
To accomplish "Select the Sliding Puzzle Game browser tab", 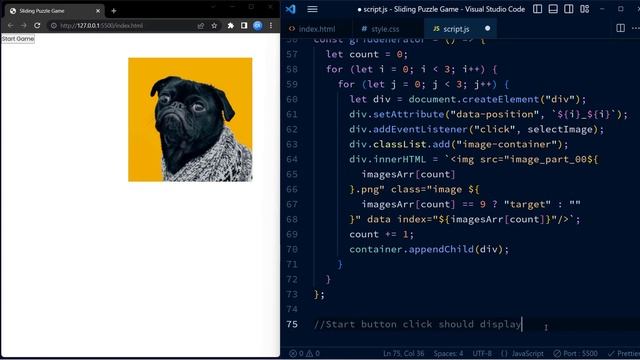I will (x=53, y=11).
